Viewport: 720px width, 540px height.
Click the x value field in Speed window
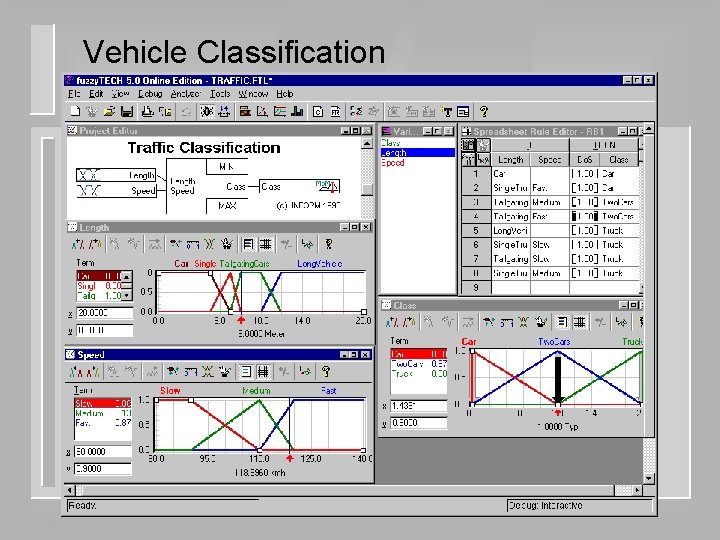pos(103,451)
